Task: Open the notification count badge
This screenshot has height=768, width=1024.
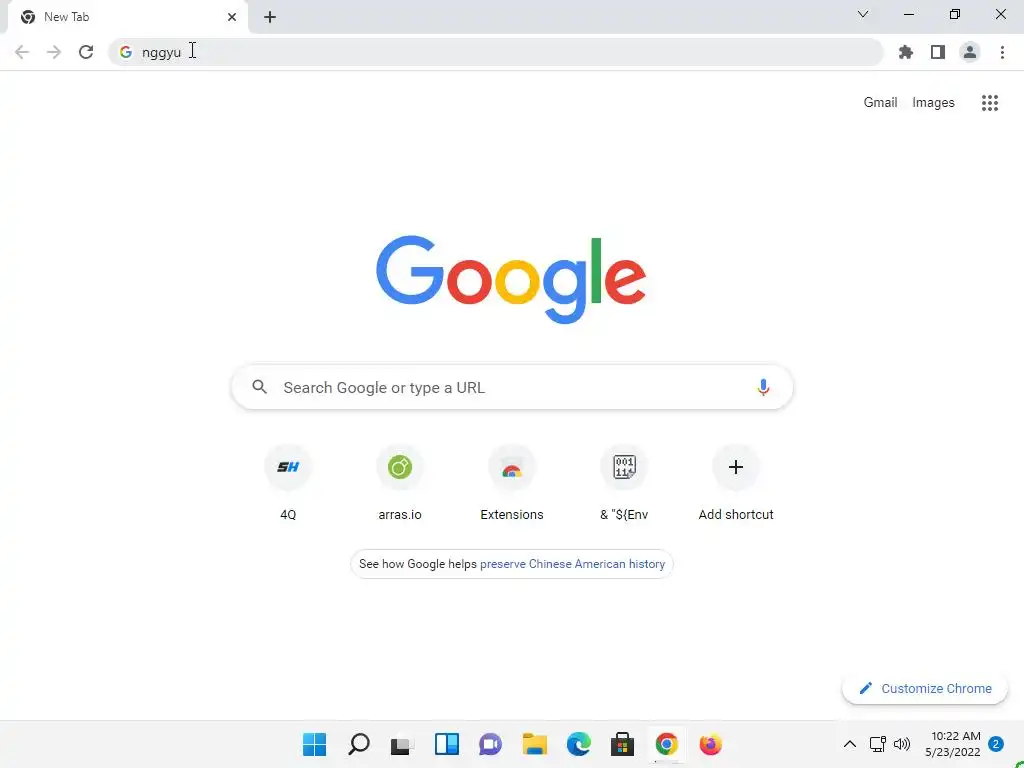Action: (x=996, y=744)
